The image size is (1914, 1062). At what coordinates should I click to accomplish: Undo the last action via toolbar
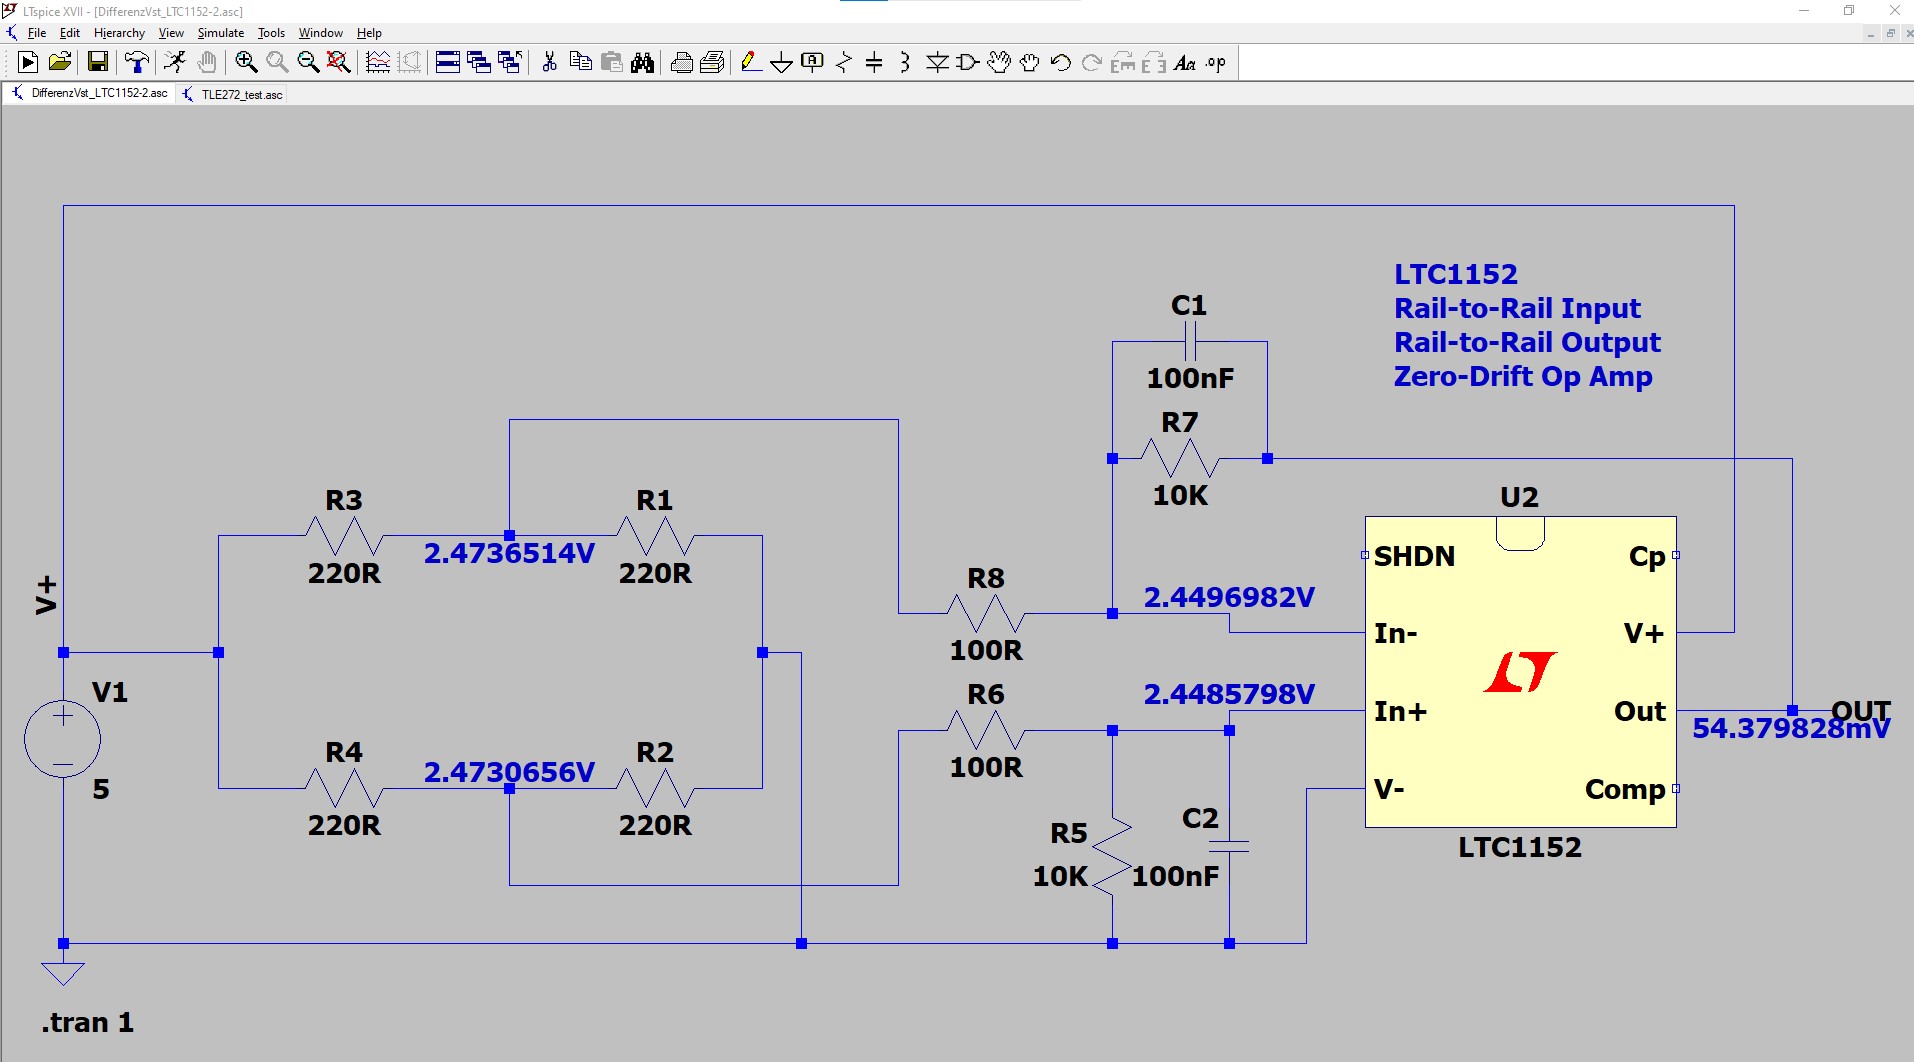tap(1061, 63)
